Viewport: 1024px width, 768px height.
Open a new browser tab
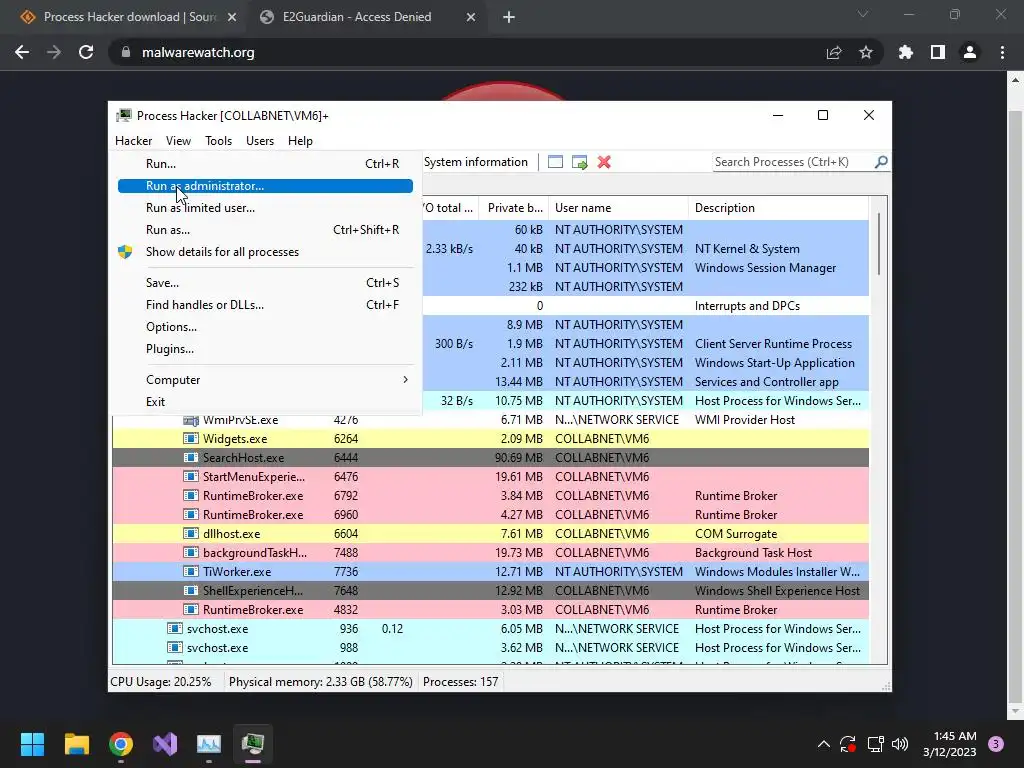tap(509, 18)
